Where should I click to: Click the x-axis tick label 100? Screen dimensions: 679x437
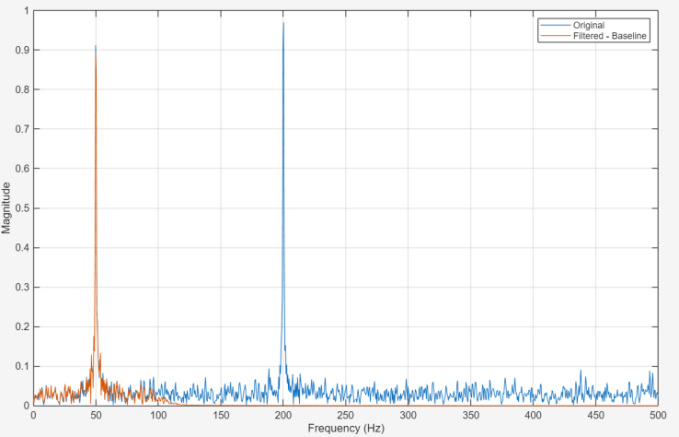158,415
